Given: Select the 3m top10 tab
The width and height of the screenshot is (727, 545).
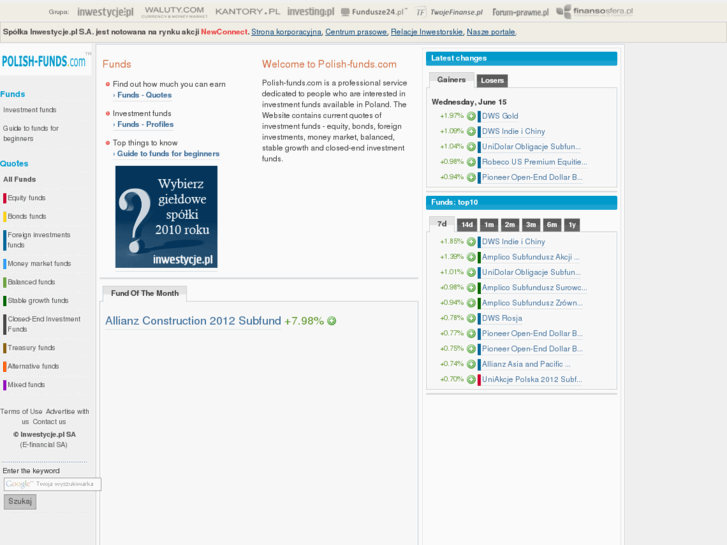Looking at the screenshot, I should 531,225.
